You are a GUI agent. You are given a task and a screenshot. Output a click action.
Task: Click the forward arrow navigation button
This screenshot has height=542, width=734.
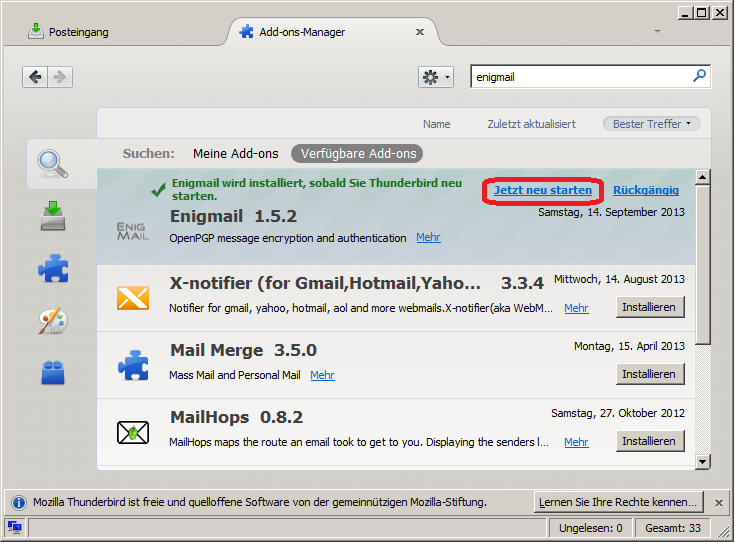60,77
